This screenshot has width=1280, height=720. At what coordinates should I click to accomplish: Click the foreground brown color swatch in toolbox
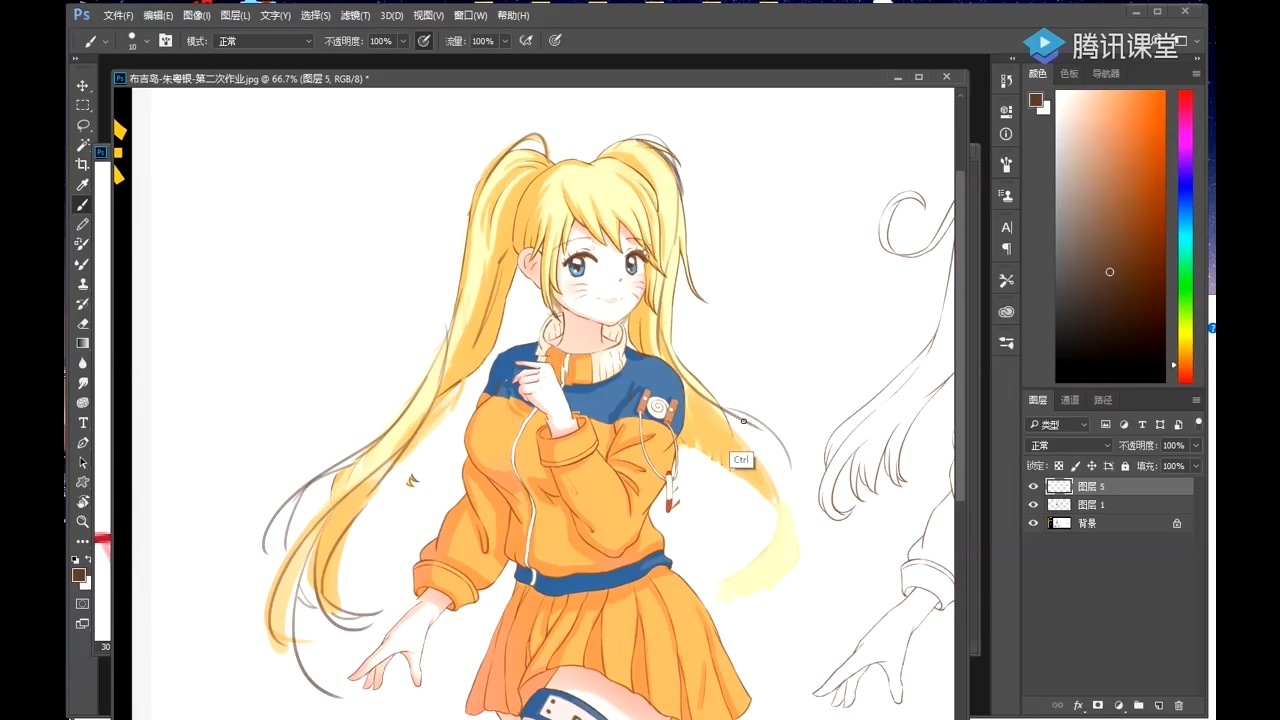(78, 575)
